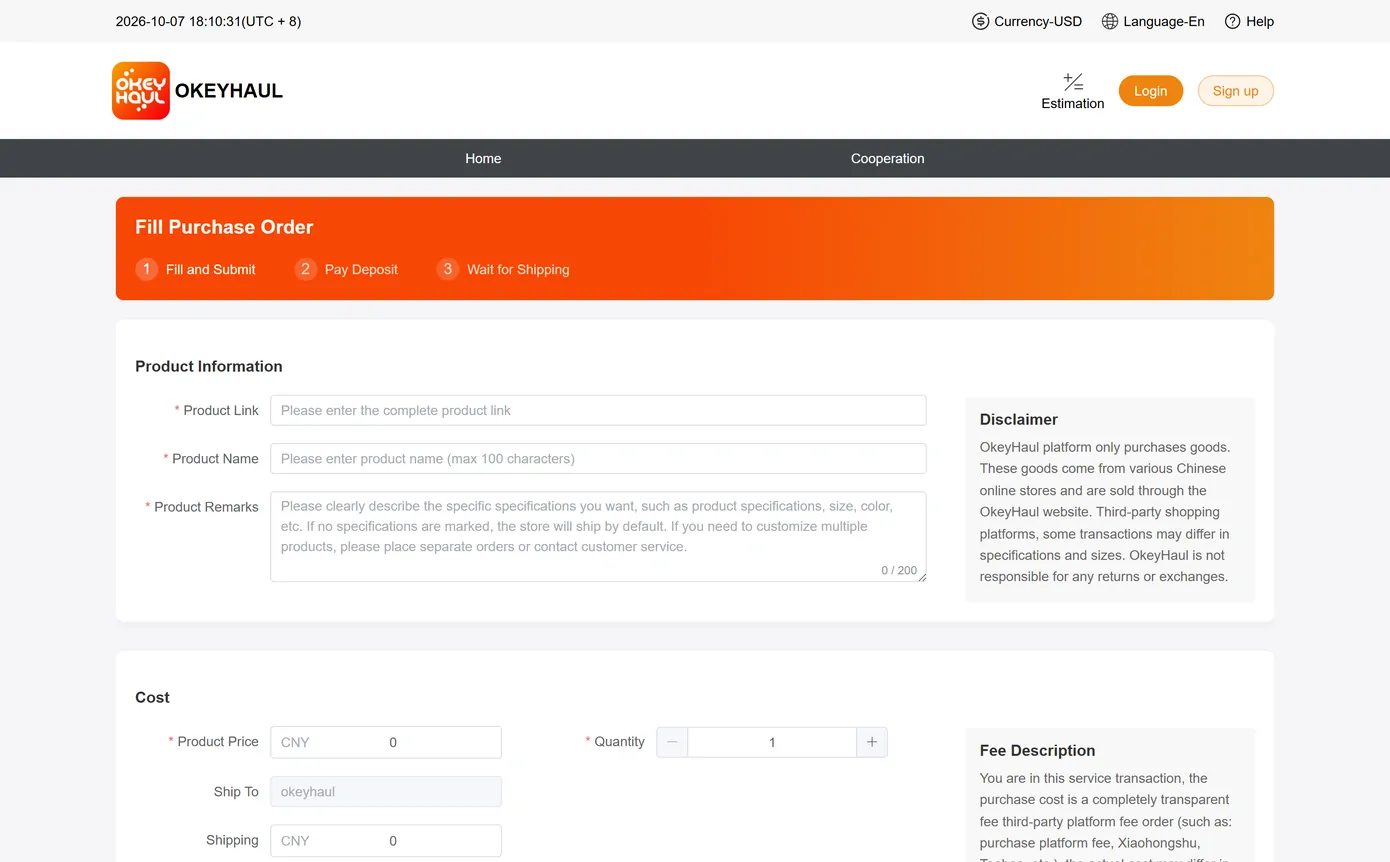Open the Cooperation menu item

tap(887, 158)
